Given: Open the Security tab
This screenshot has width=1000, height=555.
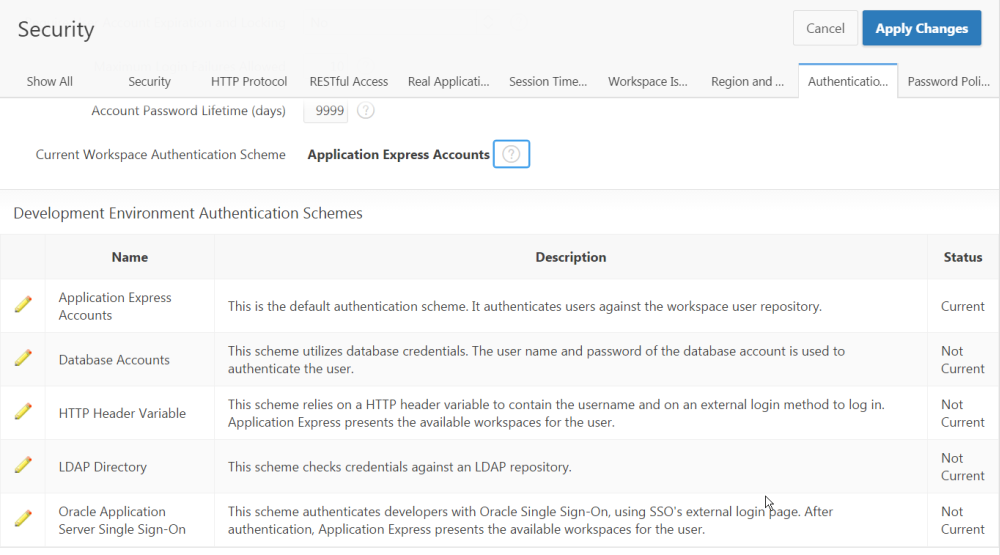Looking at the screenshot, I should point(149,82).
